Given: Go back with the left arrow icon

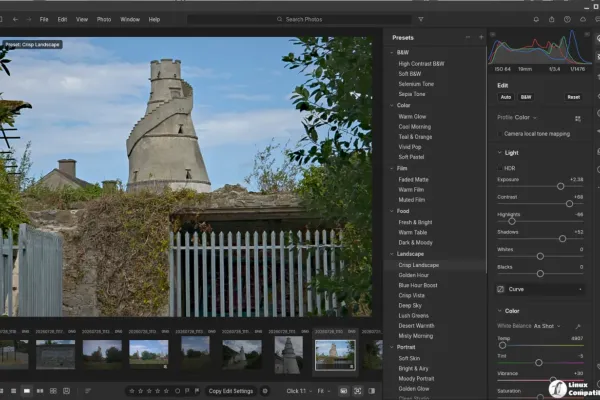Looking at the screenshot, I should (15, 19).
